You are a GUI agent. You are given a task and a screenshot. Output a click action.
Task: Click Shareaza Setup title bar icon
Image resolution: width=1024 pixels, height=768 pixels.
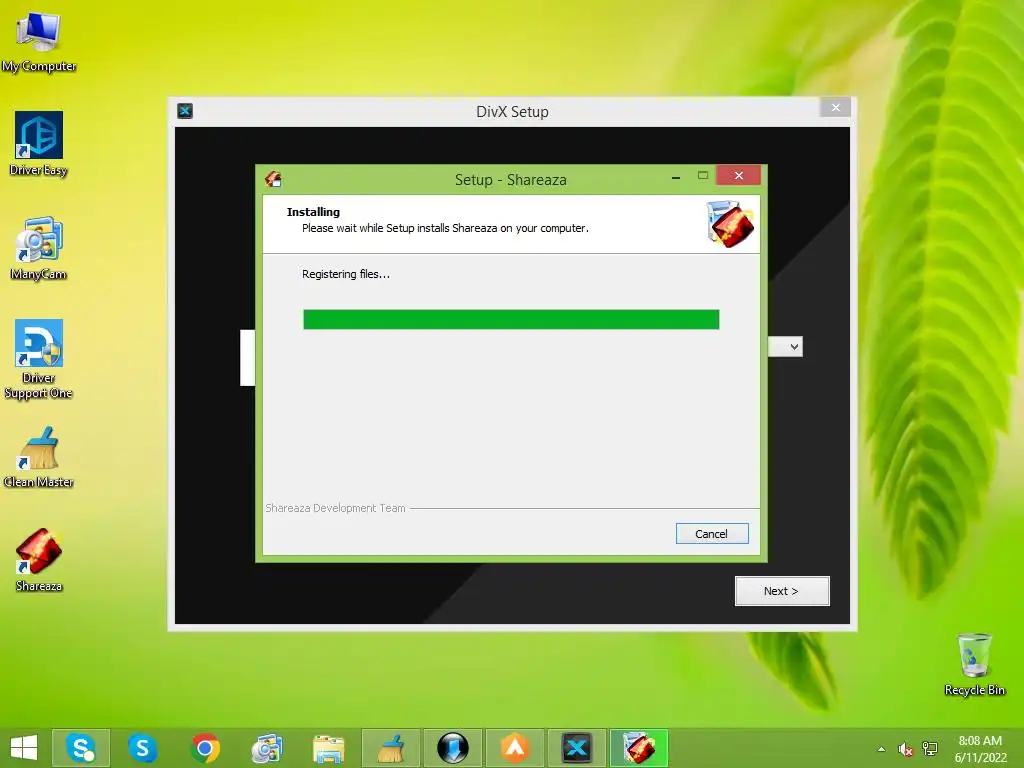click(274, 179)
